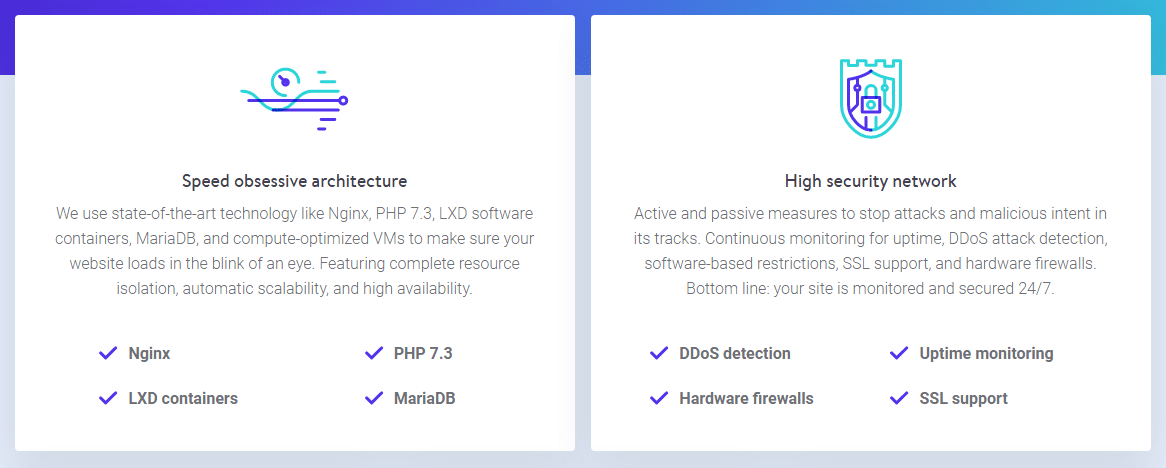Click the checkmark icon beside PHP 7.3
This screenshot has width=1166, height=468.
(x=374, y=353)
